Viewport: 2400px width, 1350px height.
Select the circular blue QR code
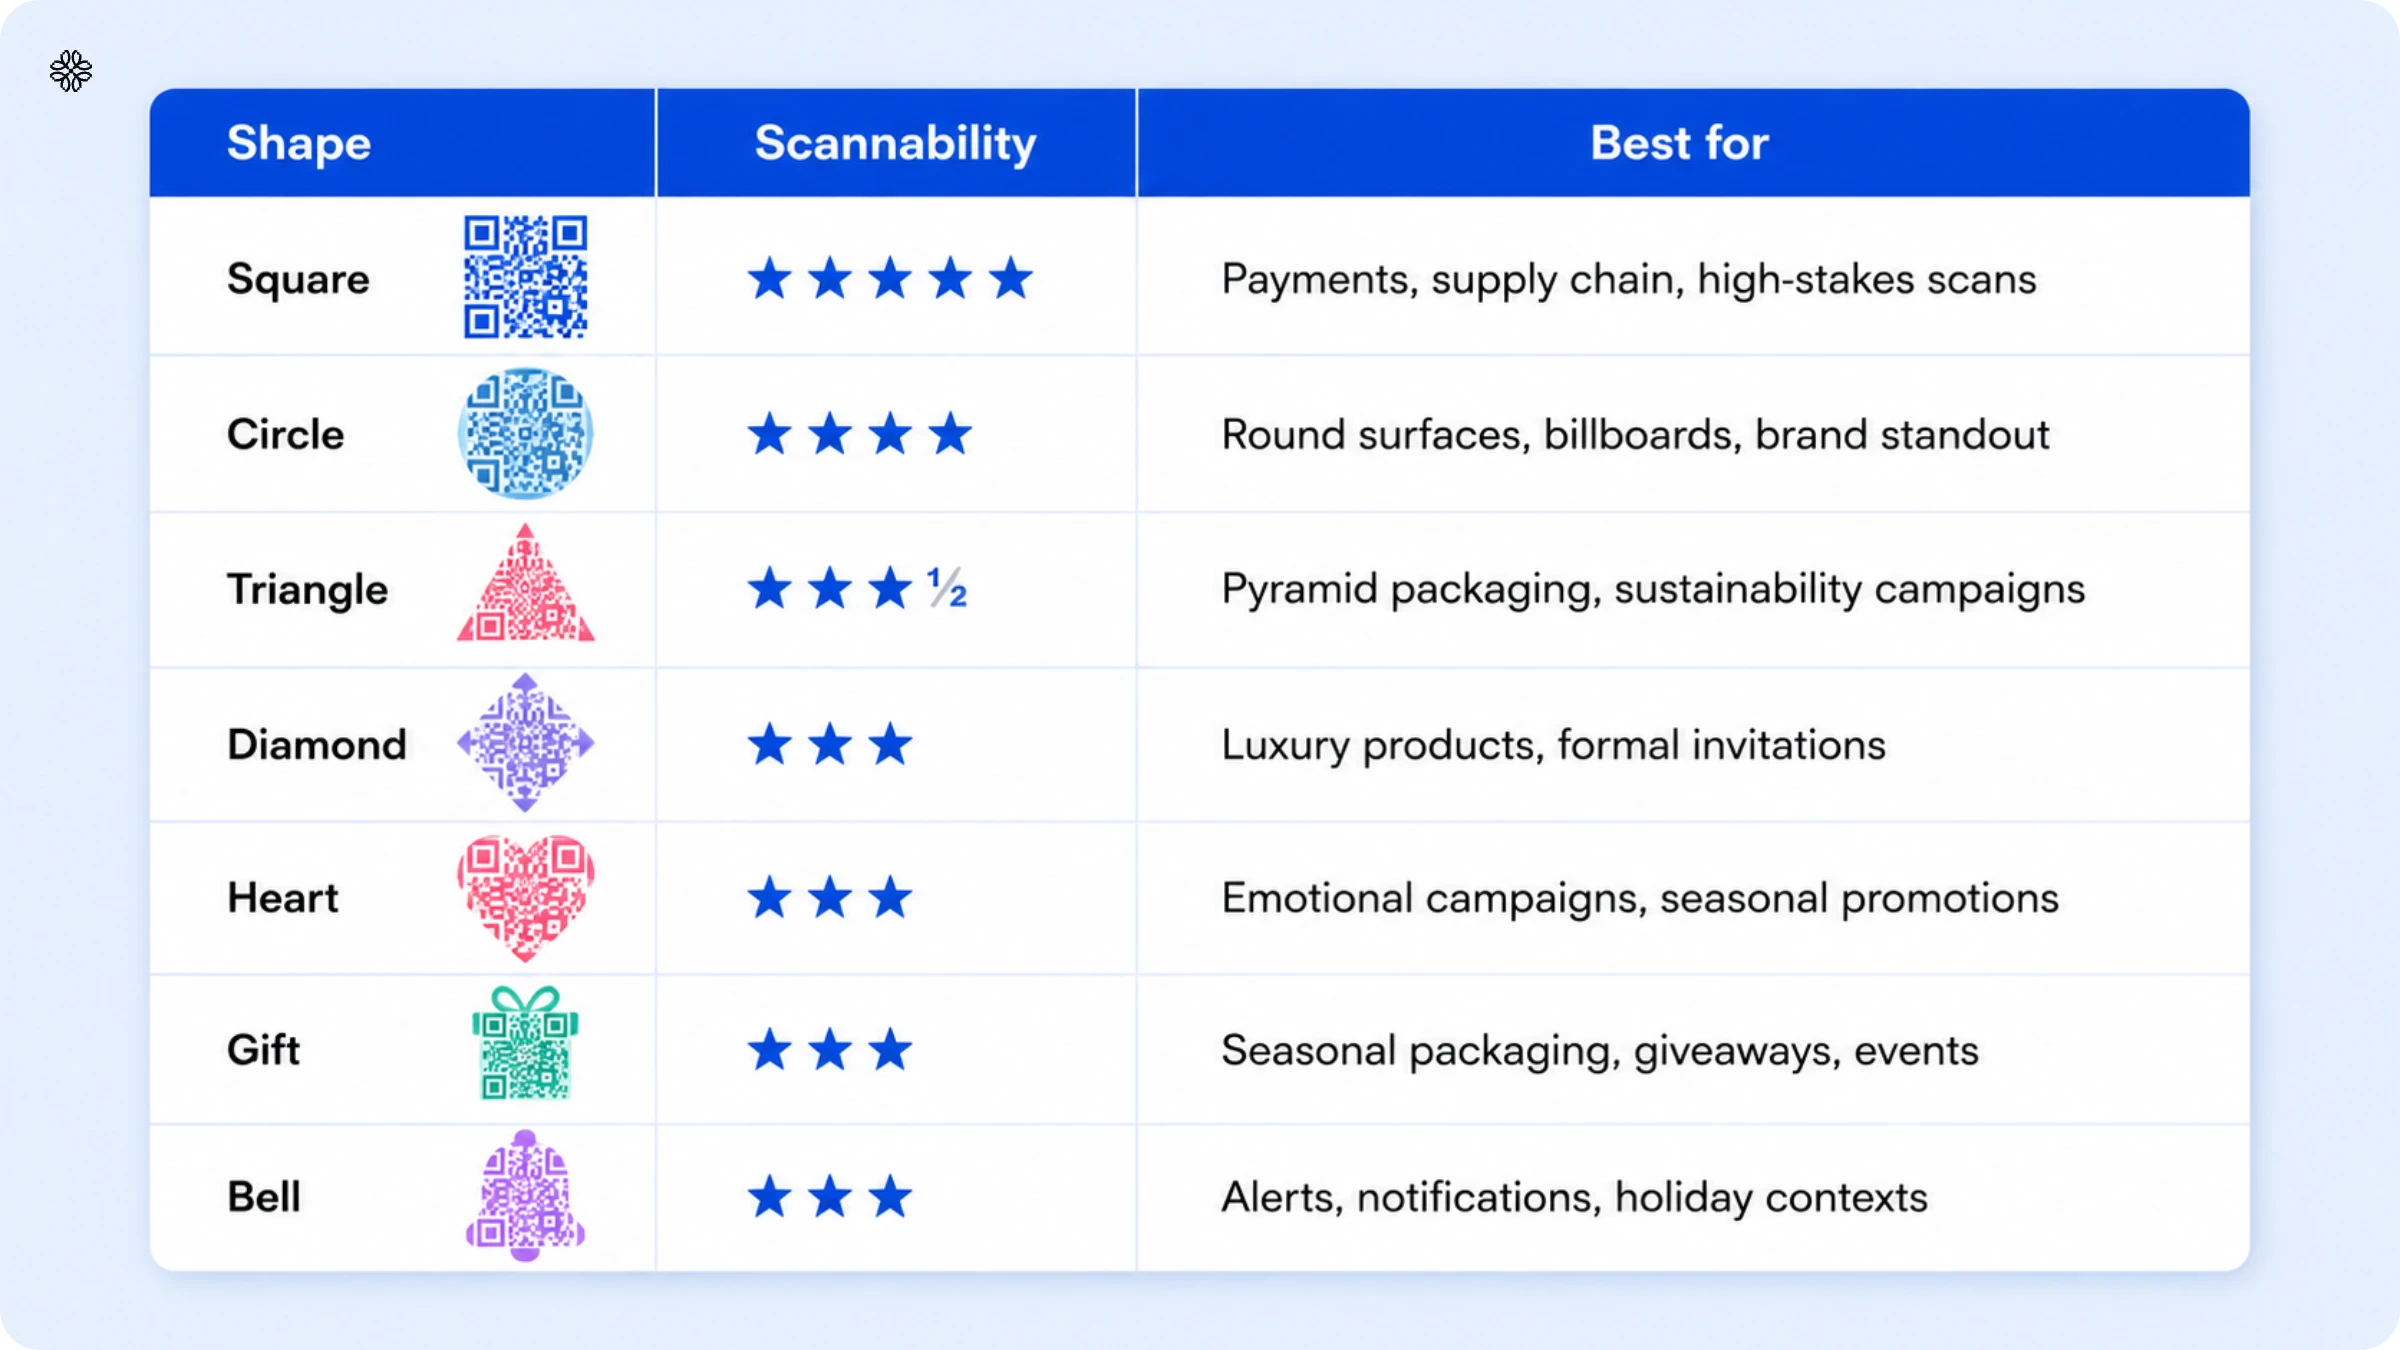click(x=525, y=433)
